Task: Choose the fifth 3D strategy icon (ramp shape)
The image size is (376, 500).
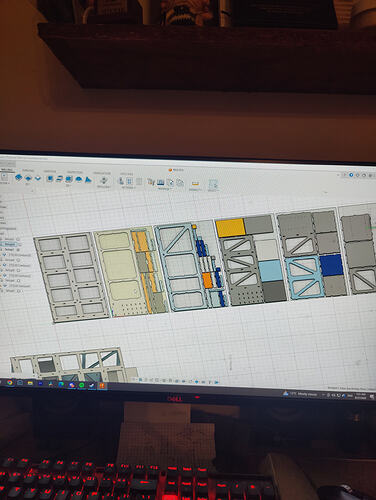Action: 88,180
